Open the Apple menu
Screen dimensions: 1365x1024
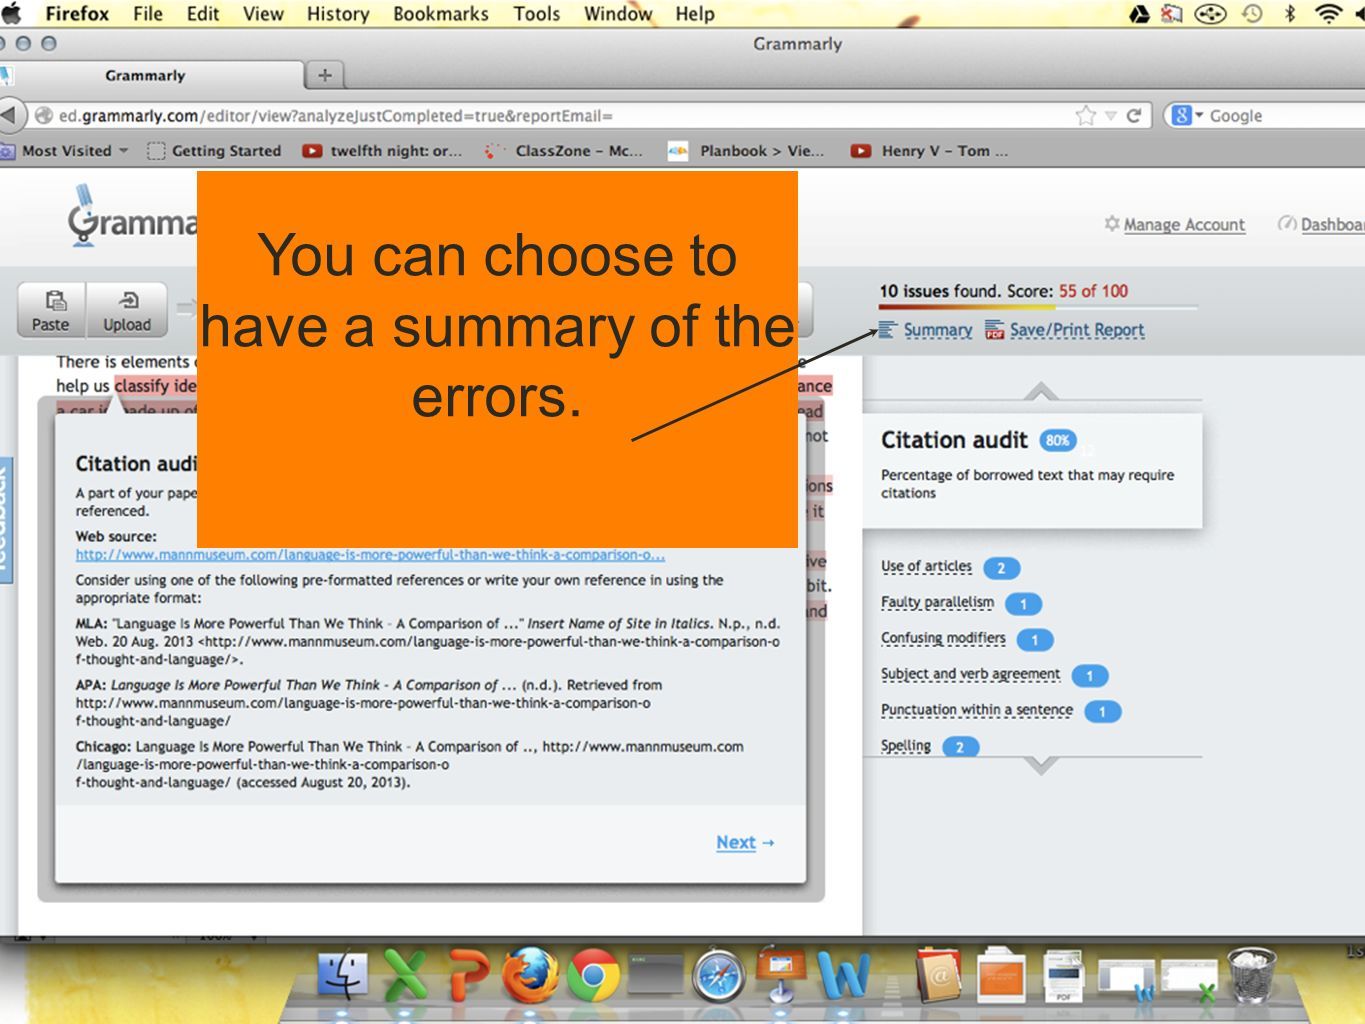(10, 13)
